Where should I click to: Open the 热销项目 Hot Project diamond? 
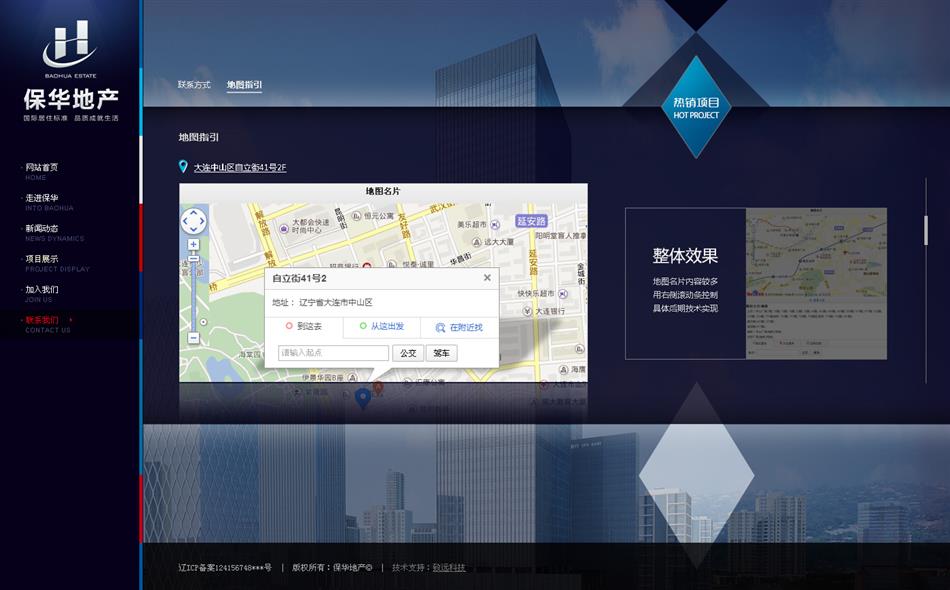696,108
